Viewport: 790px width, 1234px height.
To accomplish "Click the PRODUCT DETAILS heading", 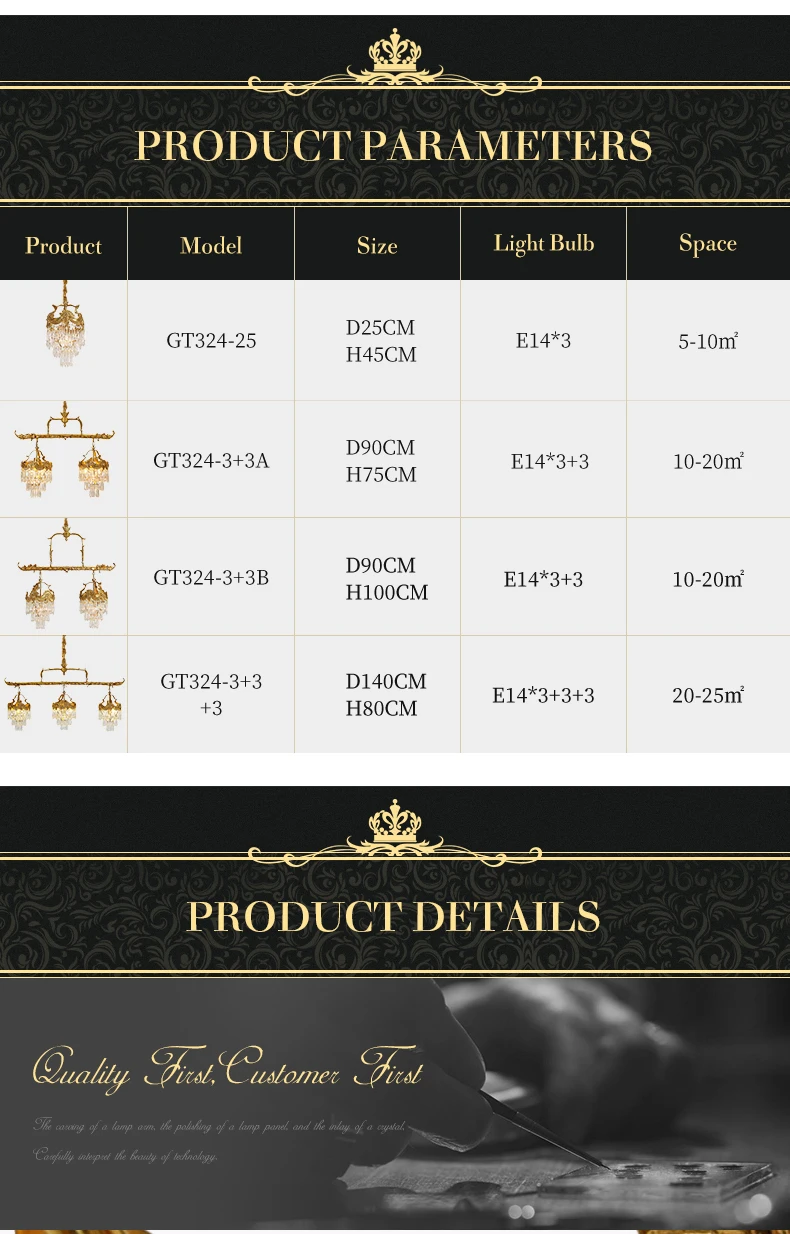I will [x=394, y=917].
